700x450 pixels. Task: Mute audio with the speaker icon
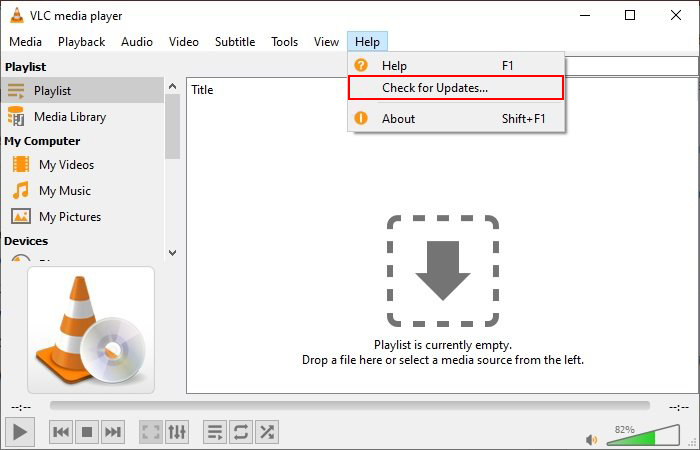592,439
